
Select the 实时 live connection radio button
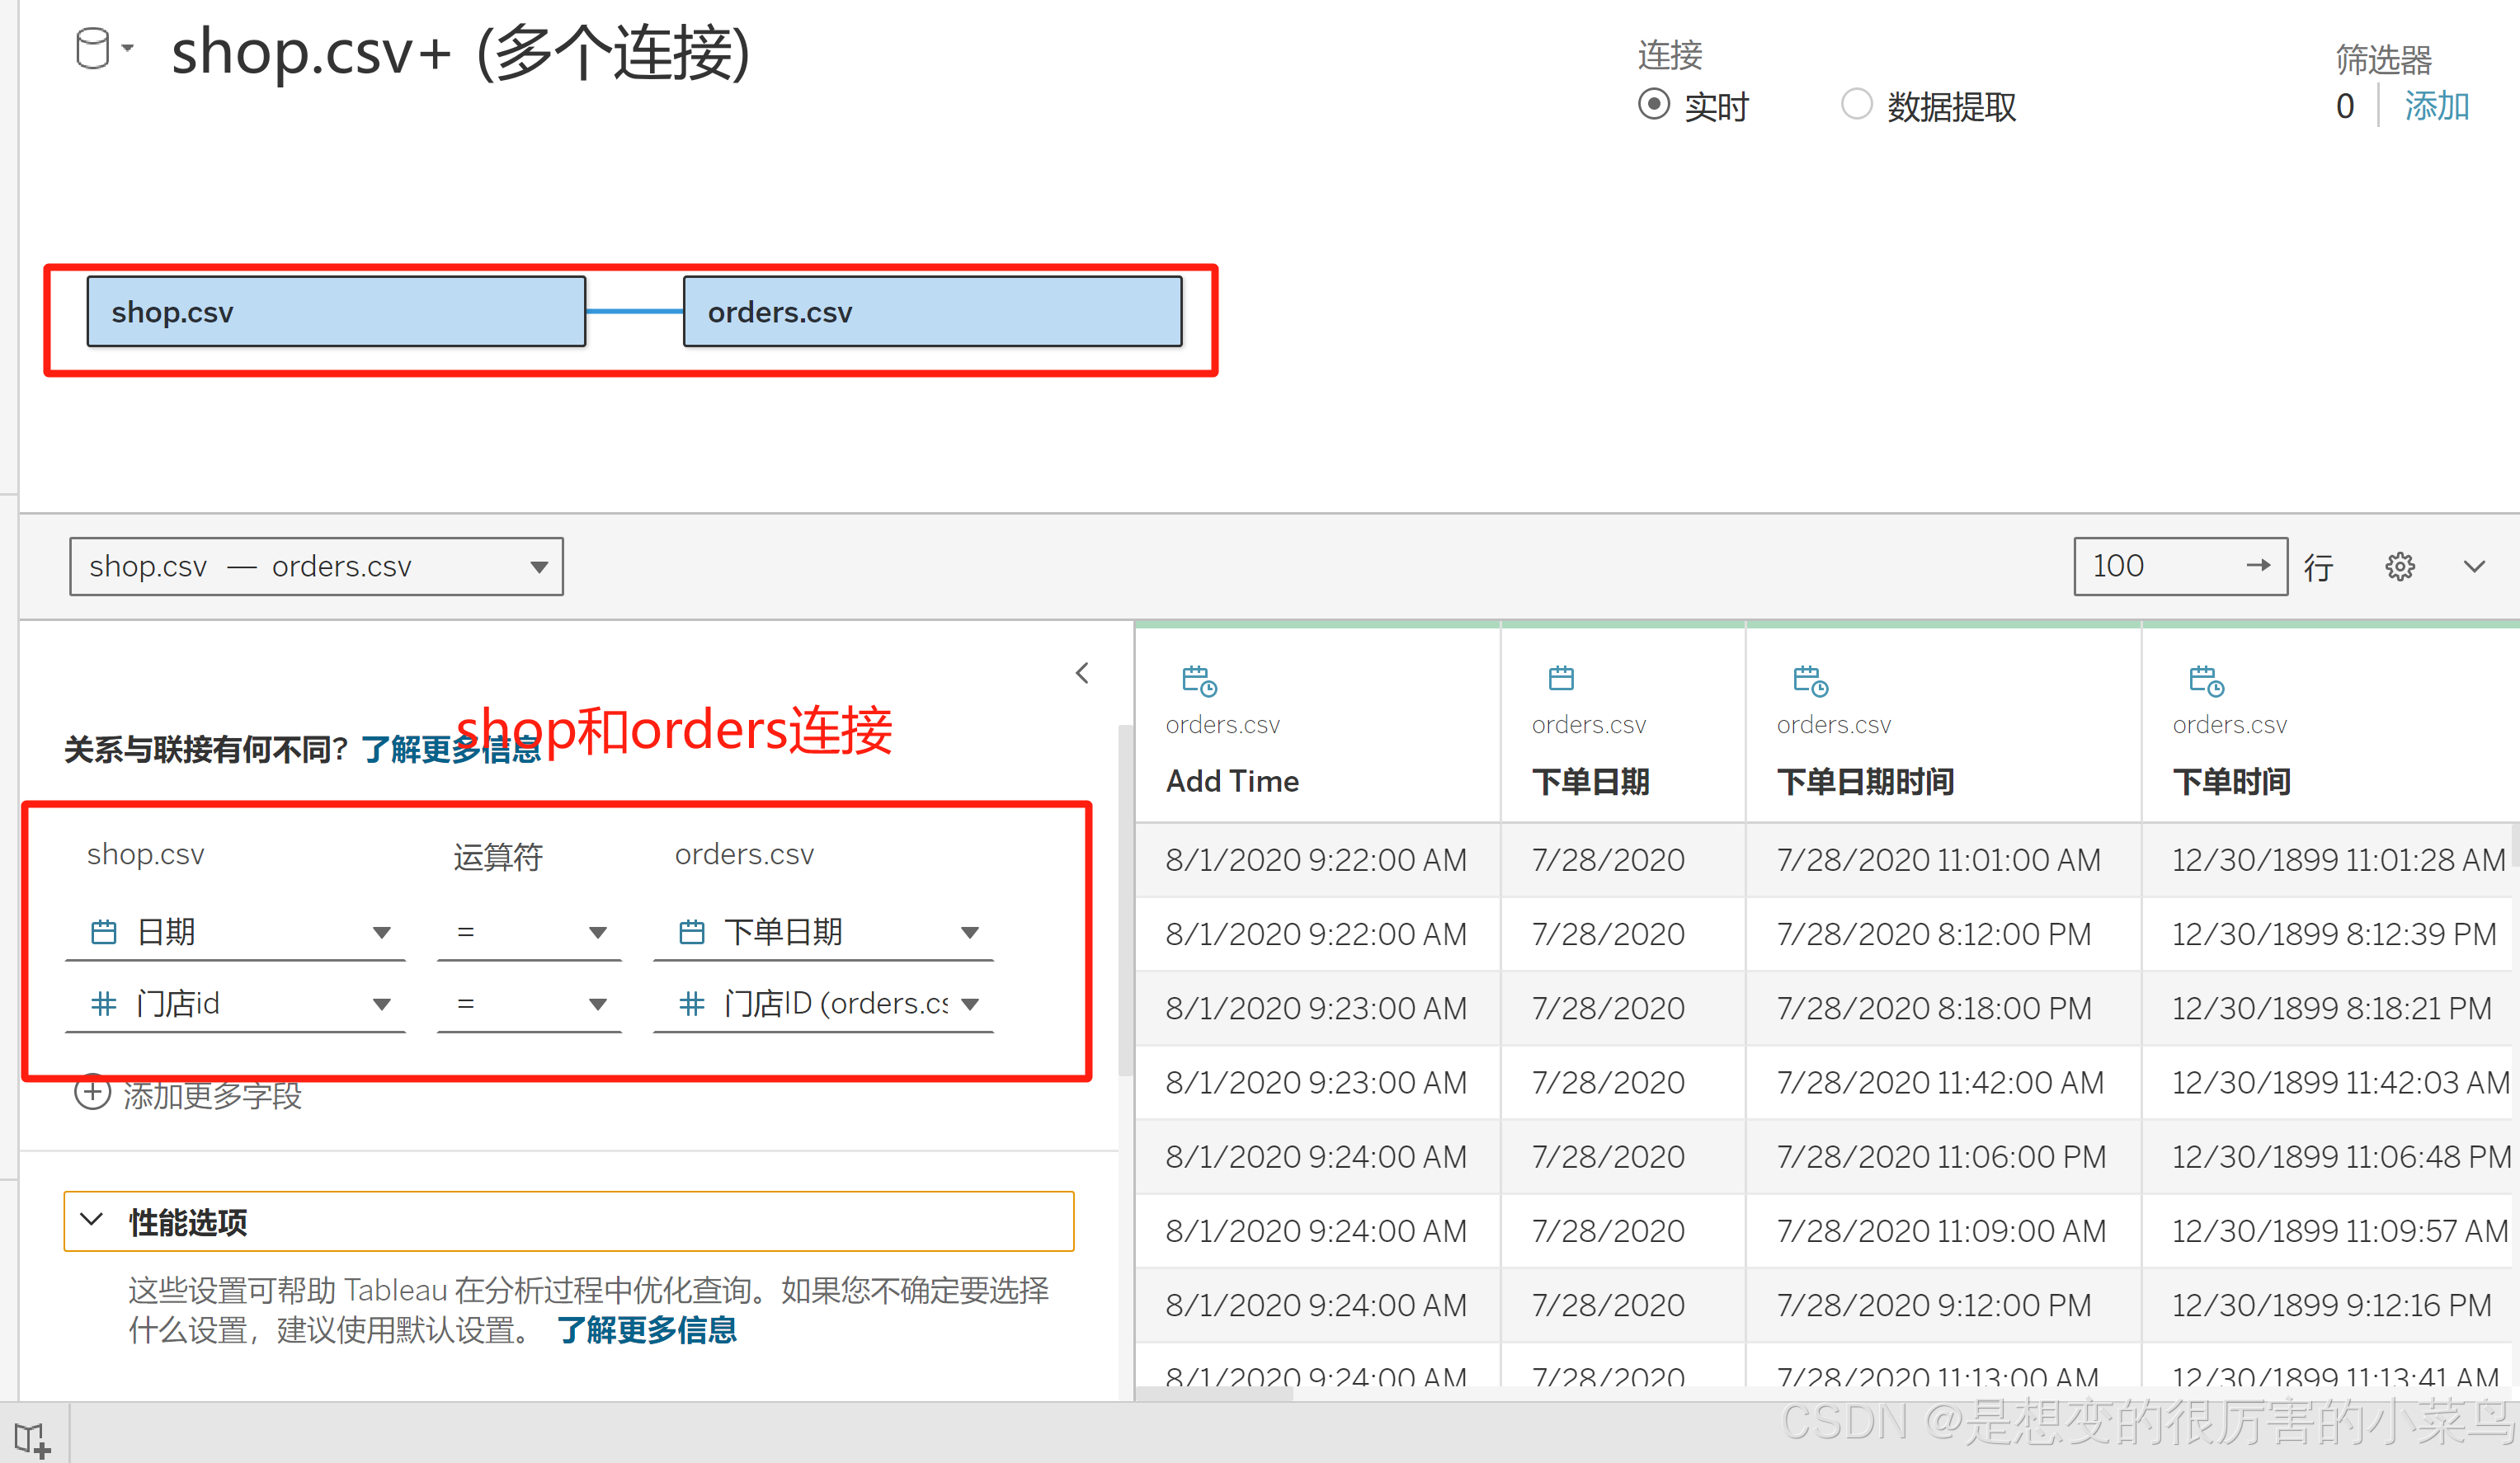(x=1654, y=105)
